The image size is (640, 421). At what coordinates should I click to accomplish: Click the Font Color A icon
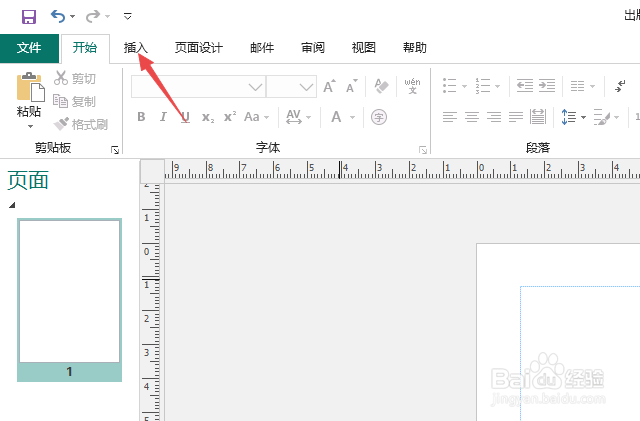click(x=336, y=117)
